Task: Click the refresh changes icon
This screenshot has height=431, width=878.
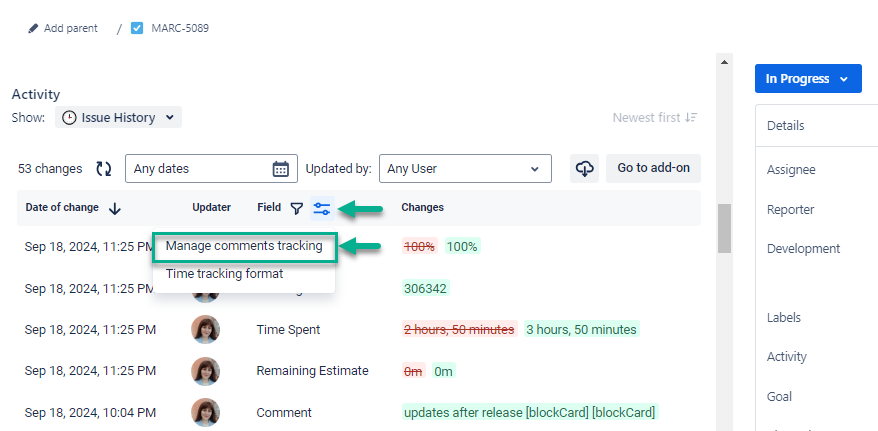Action: (104, 168)
